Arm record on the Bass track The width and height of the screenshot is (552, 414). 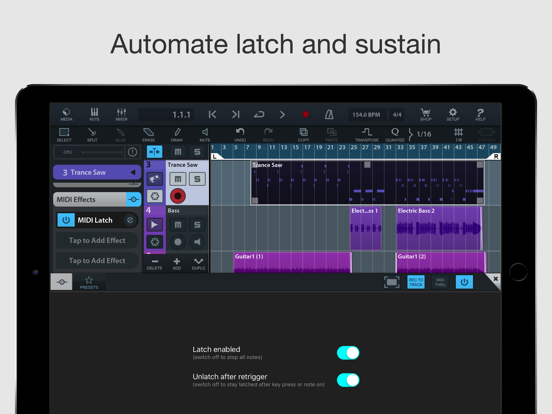[x=178, y=242]
